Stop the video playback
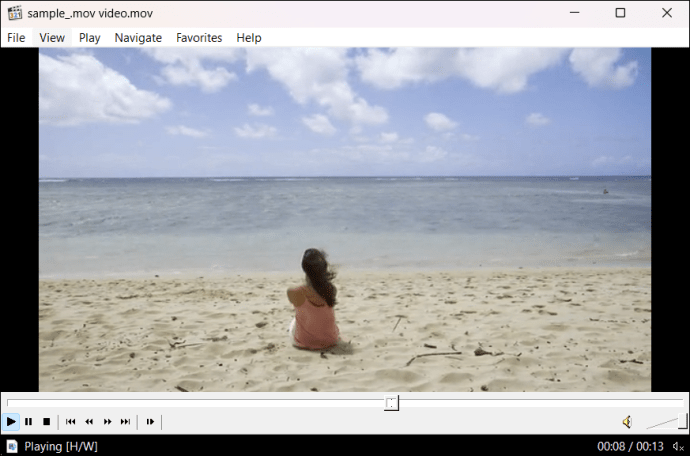Image resolution: width=690 pixels, height=456 pixels. 46,422
